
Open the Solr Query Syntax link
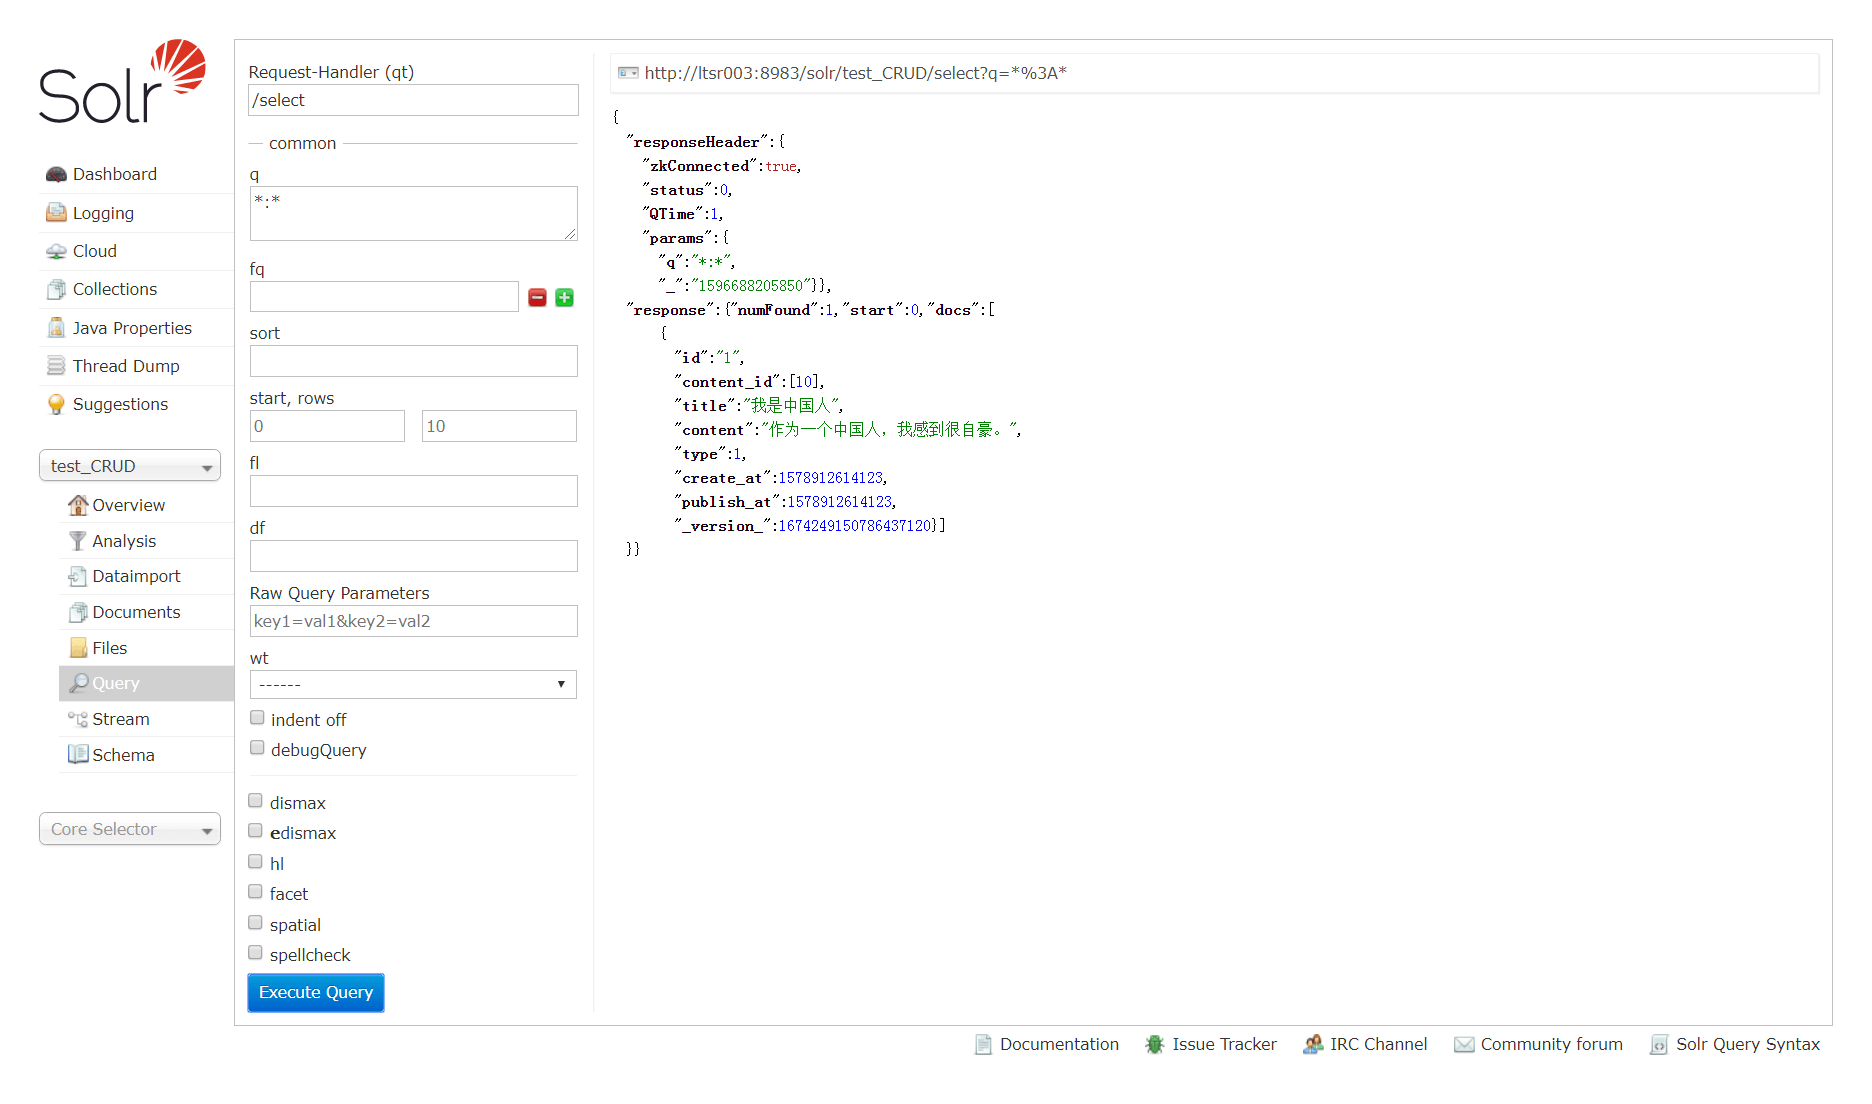point(1748,1044)
